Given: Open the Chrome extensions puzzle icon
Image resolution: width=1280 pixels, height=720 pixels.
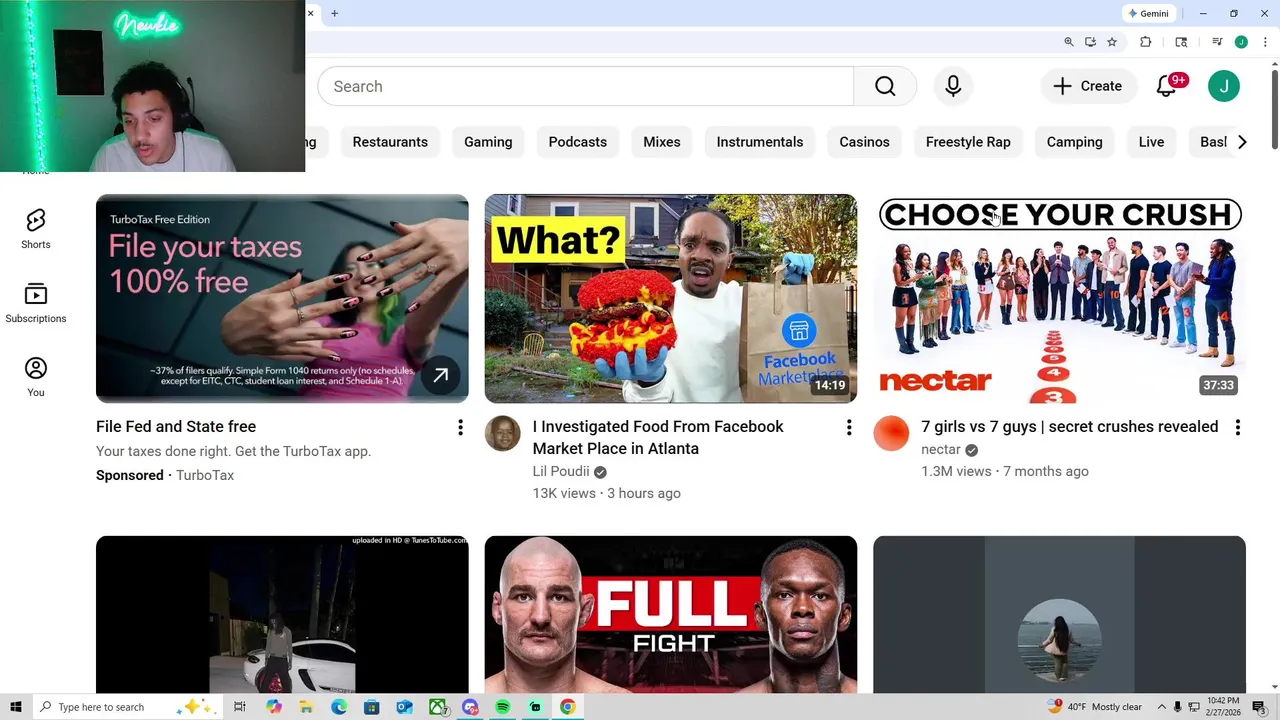Looking at the screenshot, I should 1146,42.
